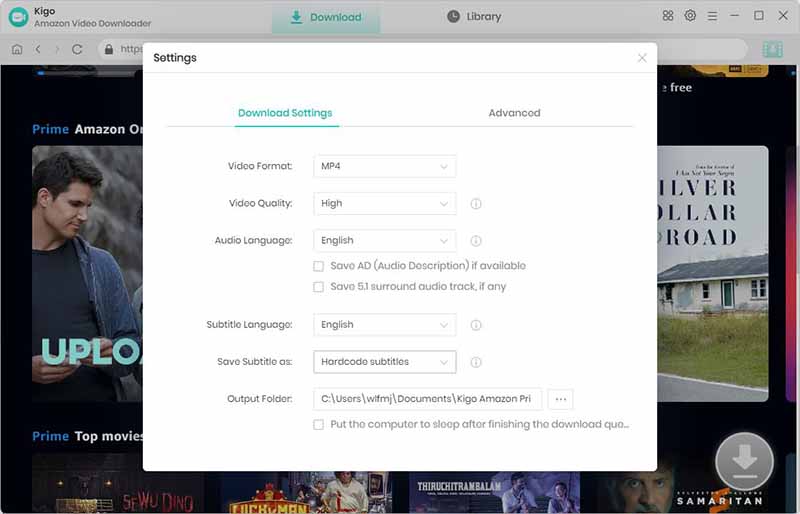Click the green film icon at top right

pyautogui.click(x=772, y=49)
